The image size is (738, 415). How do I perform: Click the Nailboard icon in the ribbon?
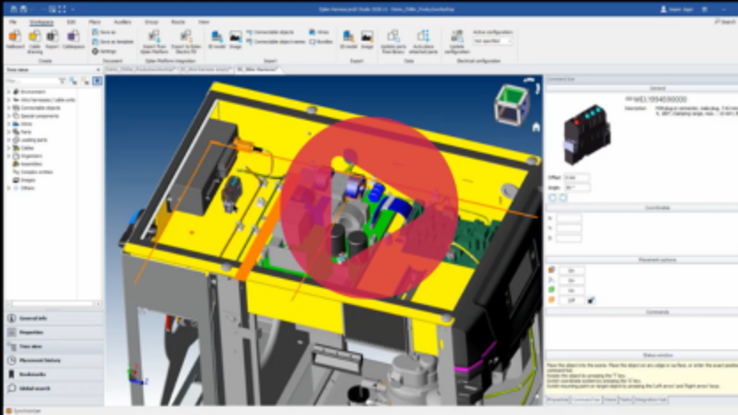tap(14, 38)
